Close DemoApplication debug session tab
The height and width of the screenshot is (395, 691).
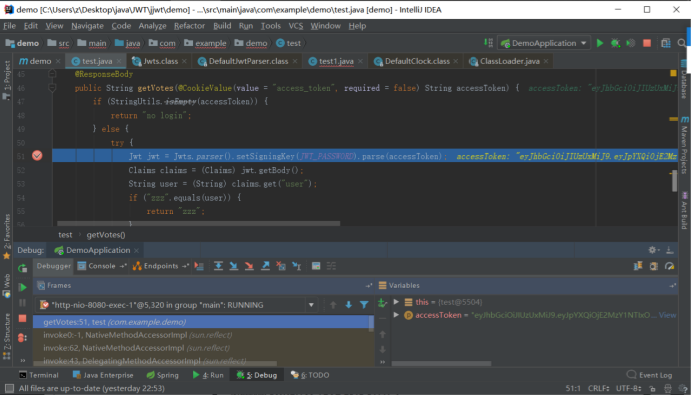[136, 250]
